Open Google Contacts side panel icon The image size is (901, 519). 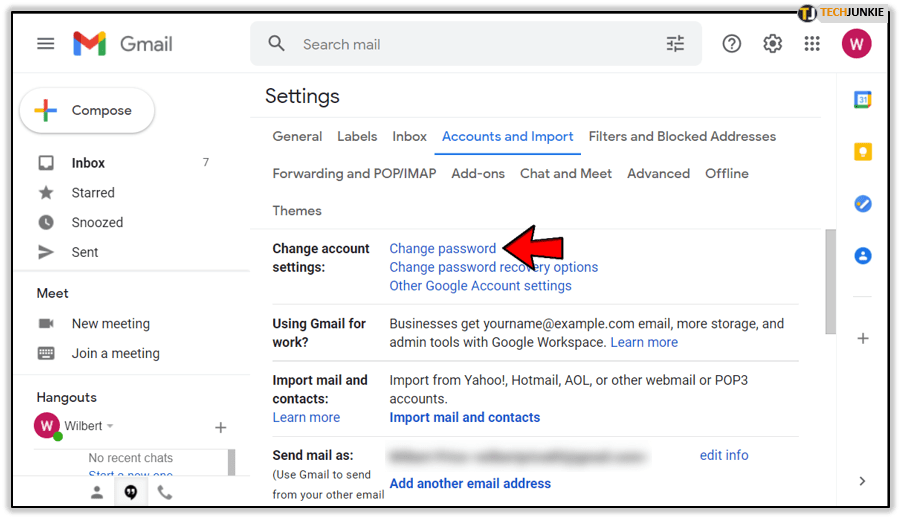click(x=862, y=256)
